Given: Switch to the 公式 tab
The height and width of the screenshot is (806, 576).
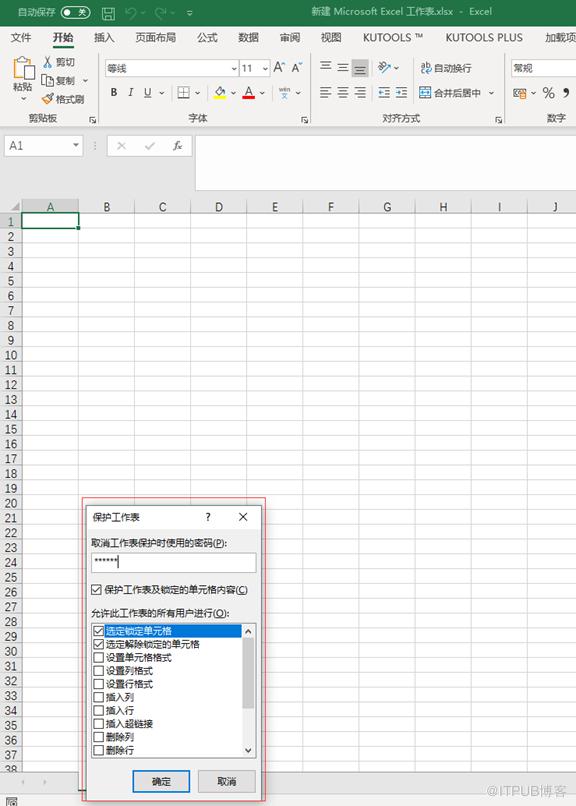Looking at the screenshot, I should coord(207,38).
